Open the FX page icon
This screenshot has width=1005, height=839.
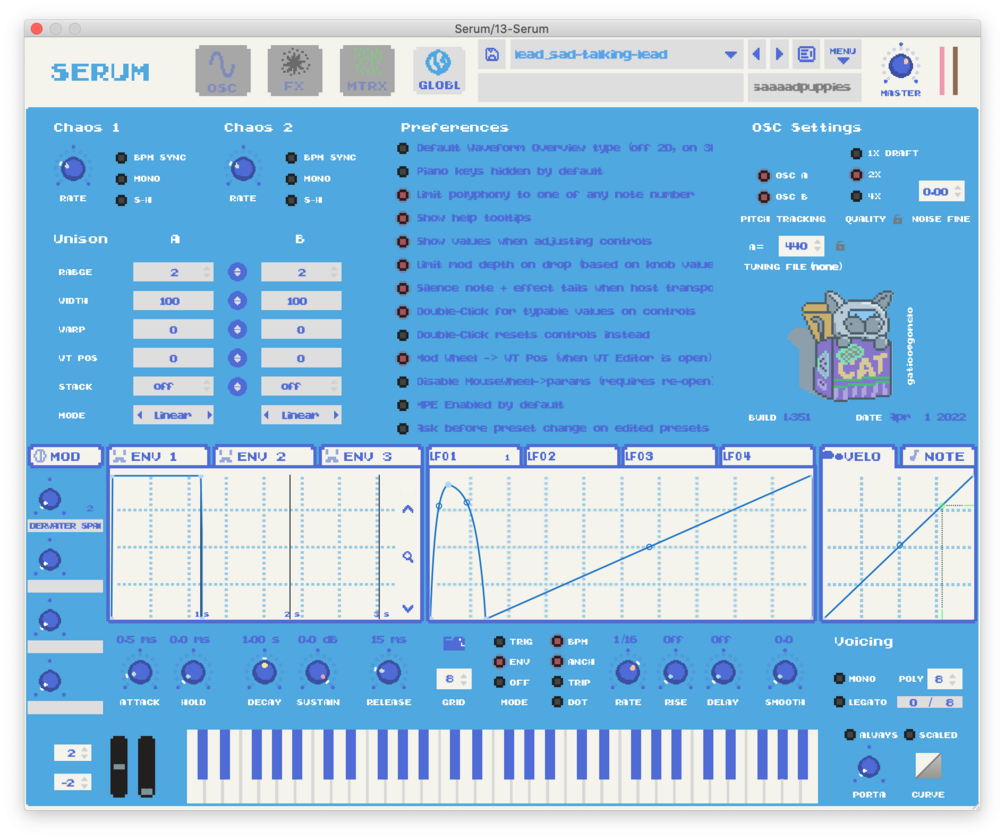tap(294, 71)
